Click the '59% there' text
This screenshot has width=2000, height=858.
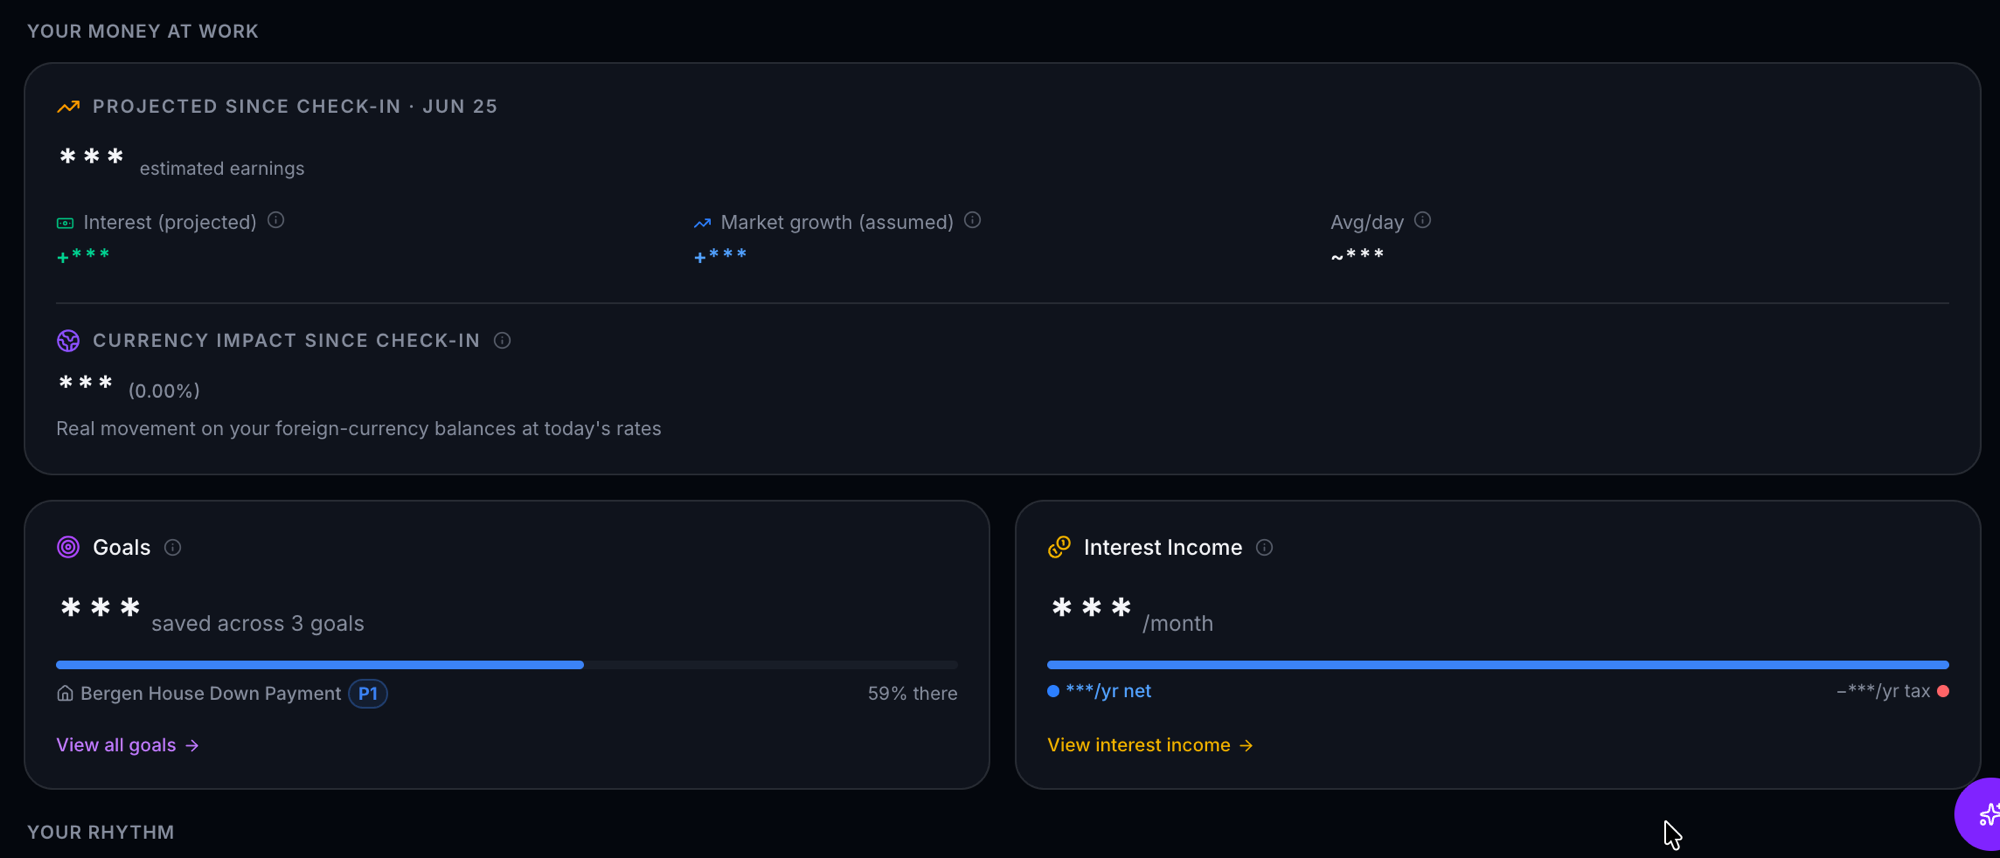(912, 693)
